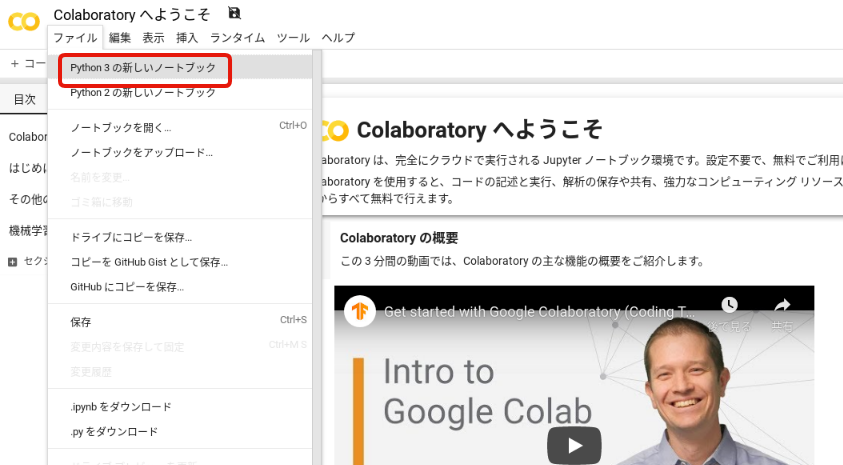Click the watch later clock icon
This screenshot has height=465, width=843.
point(729,305)
